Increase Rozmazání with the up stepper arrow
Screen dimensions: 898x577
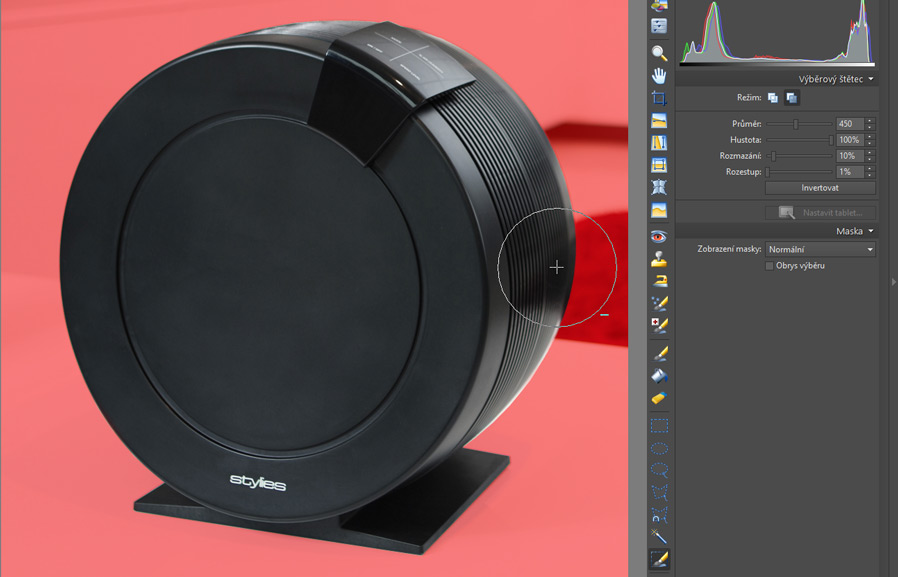(870, 153)
